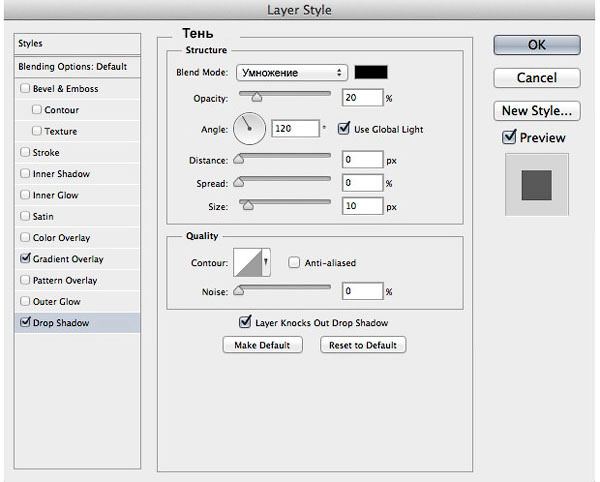Click the Spread slider handle

(238, 182)
